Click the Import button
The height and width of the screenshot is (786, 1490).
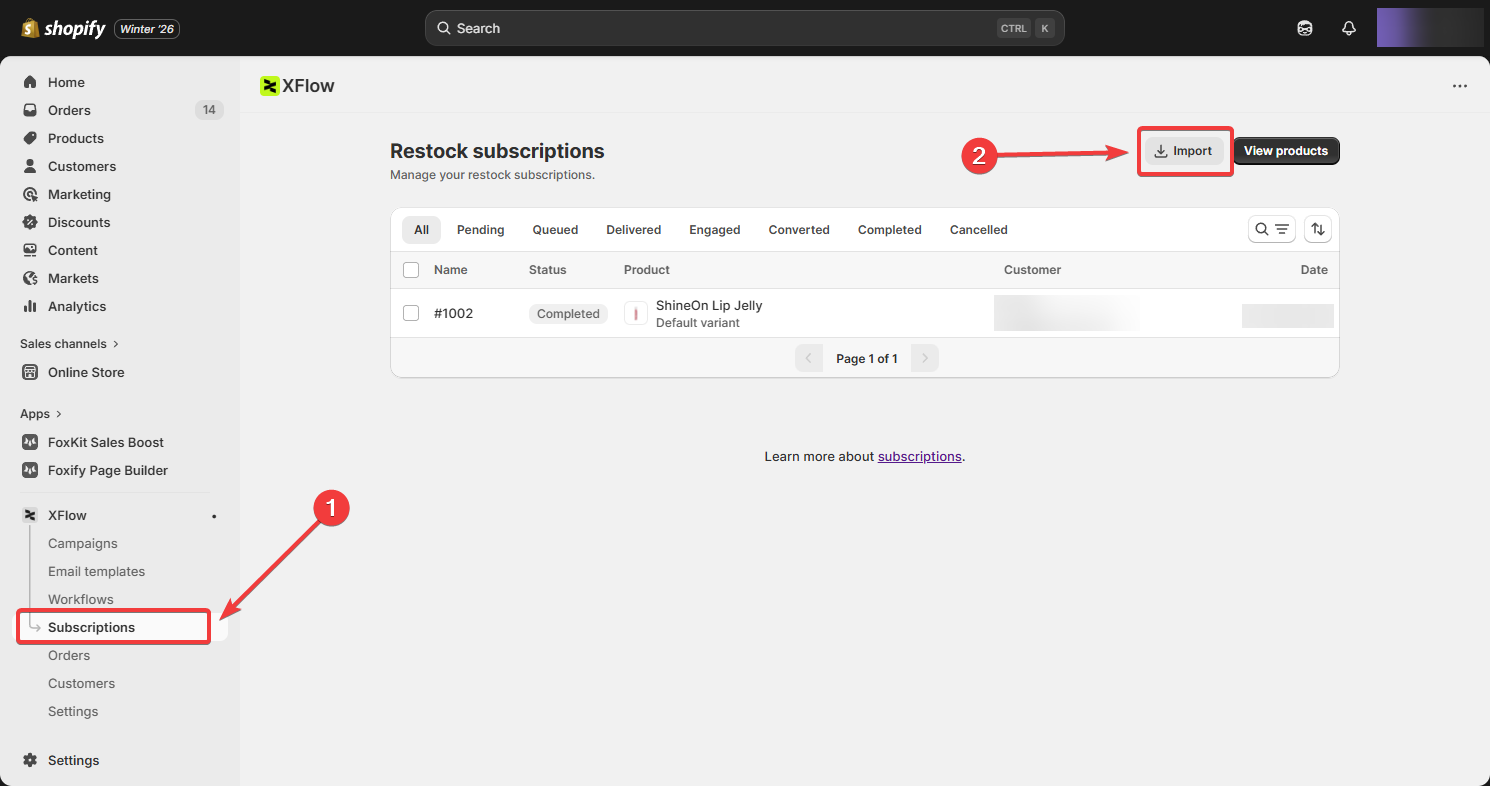point(1183,151)
